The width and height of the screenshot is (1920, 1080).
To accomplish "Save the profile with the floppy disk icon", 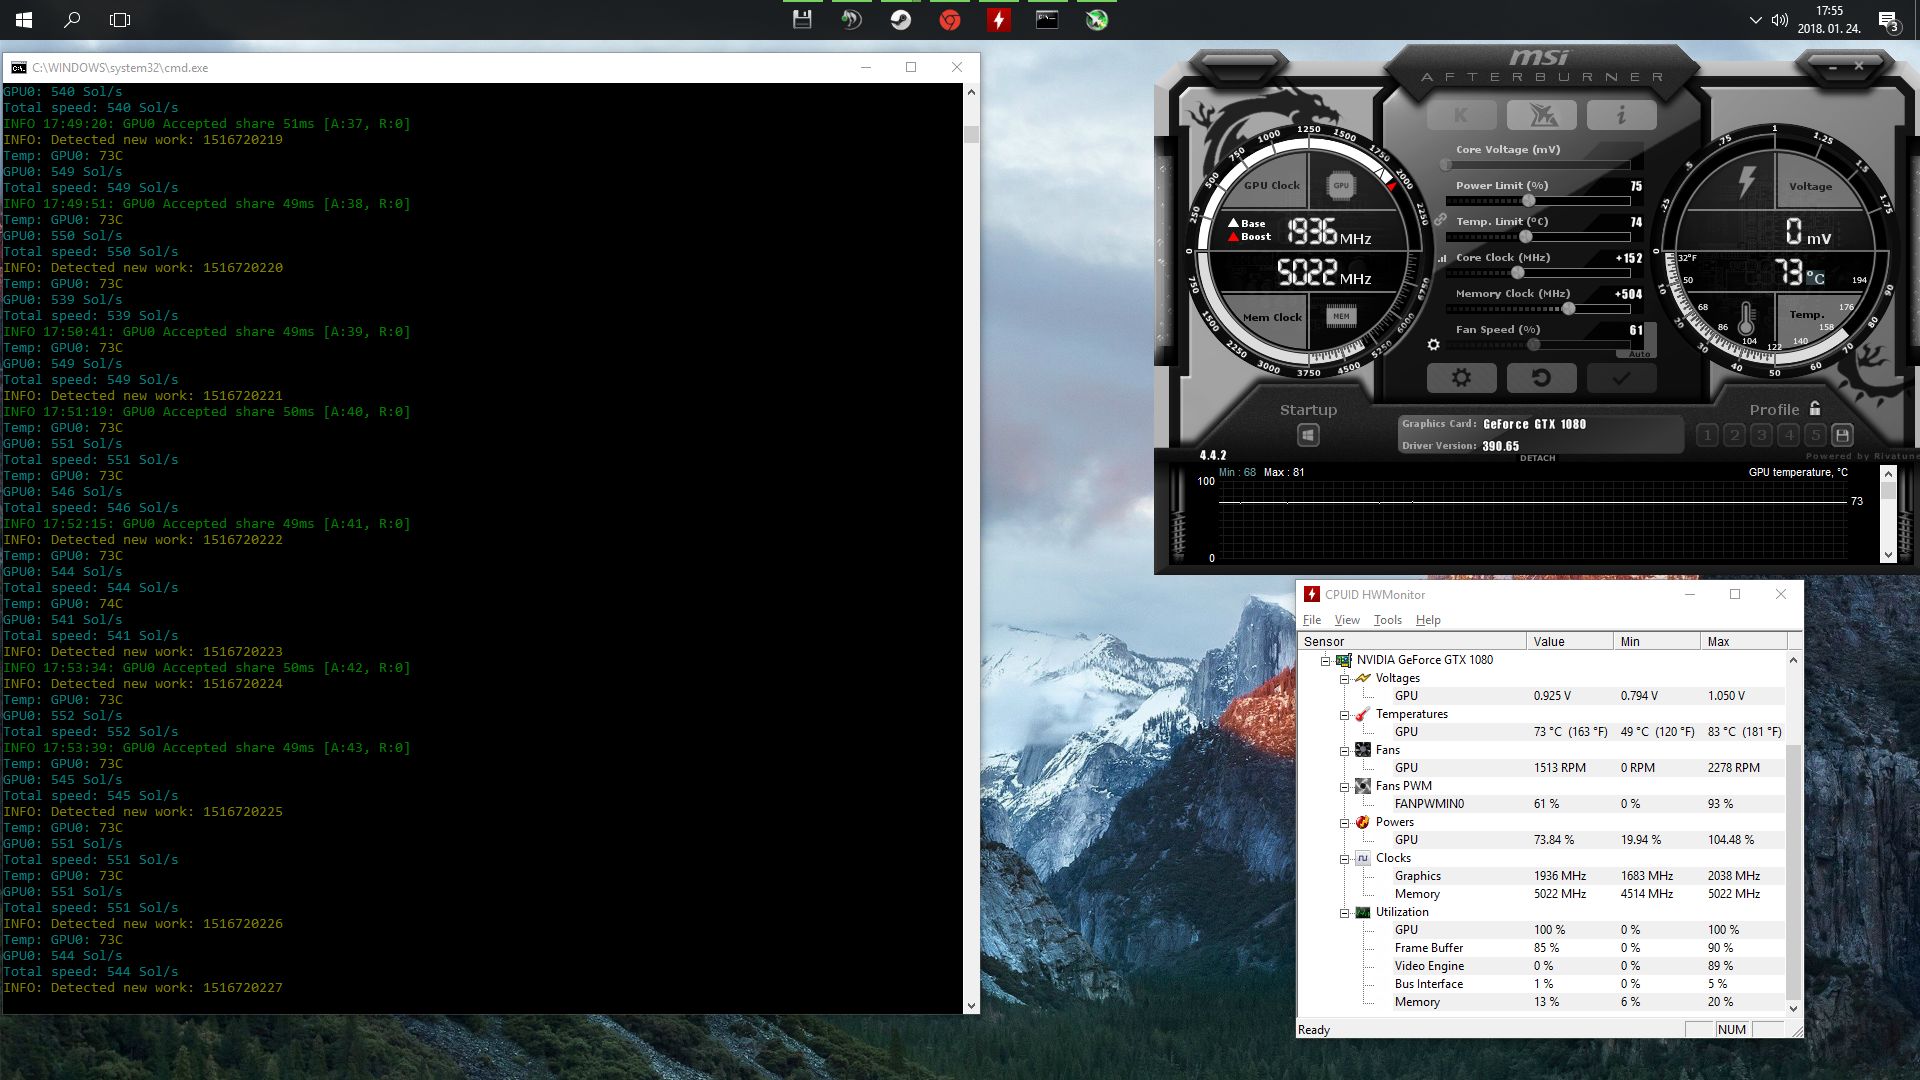I will 1842,435.
